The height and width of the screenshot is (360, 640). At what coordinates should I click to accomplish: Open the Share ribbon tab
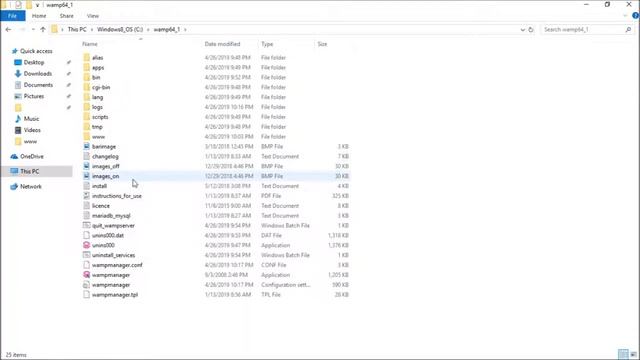point(67,16)
